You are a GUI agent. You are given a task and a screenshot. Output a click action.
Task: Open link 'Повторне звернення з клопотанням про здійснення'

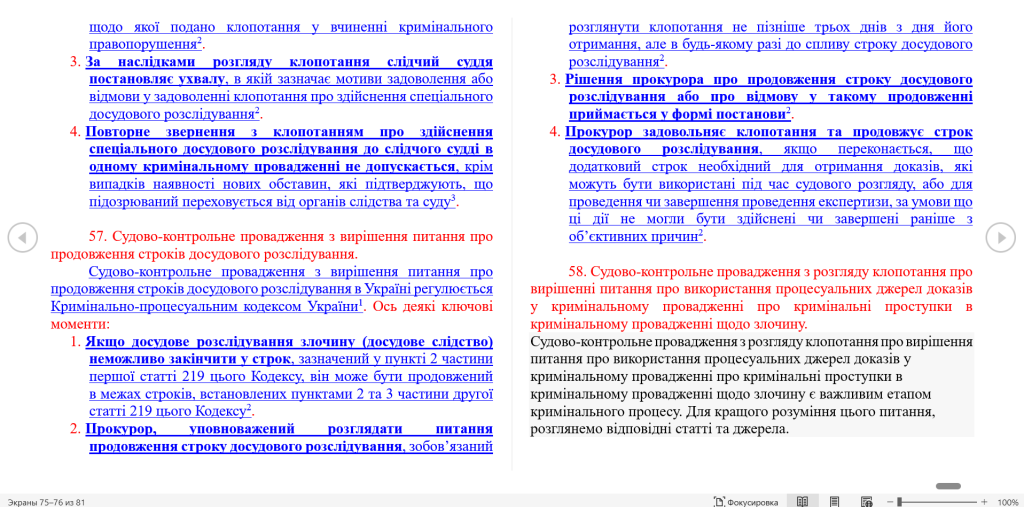pyautogui.click(x=289, y=132)
